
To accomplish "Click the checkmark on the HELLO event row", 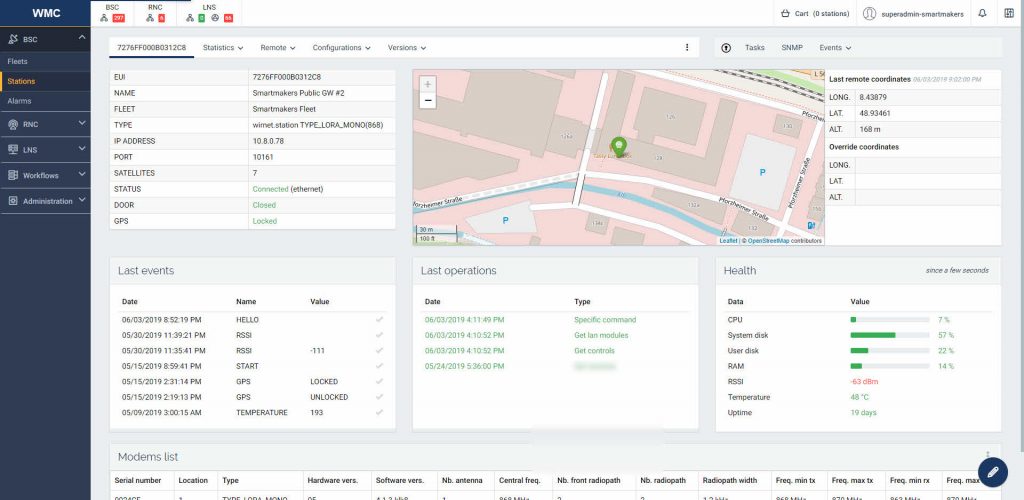I will (379, 320).
